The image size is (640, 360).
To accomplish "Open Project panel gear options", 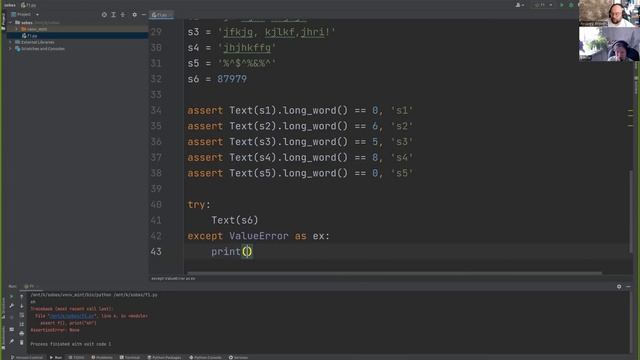I will point(135,15).
